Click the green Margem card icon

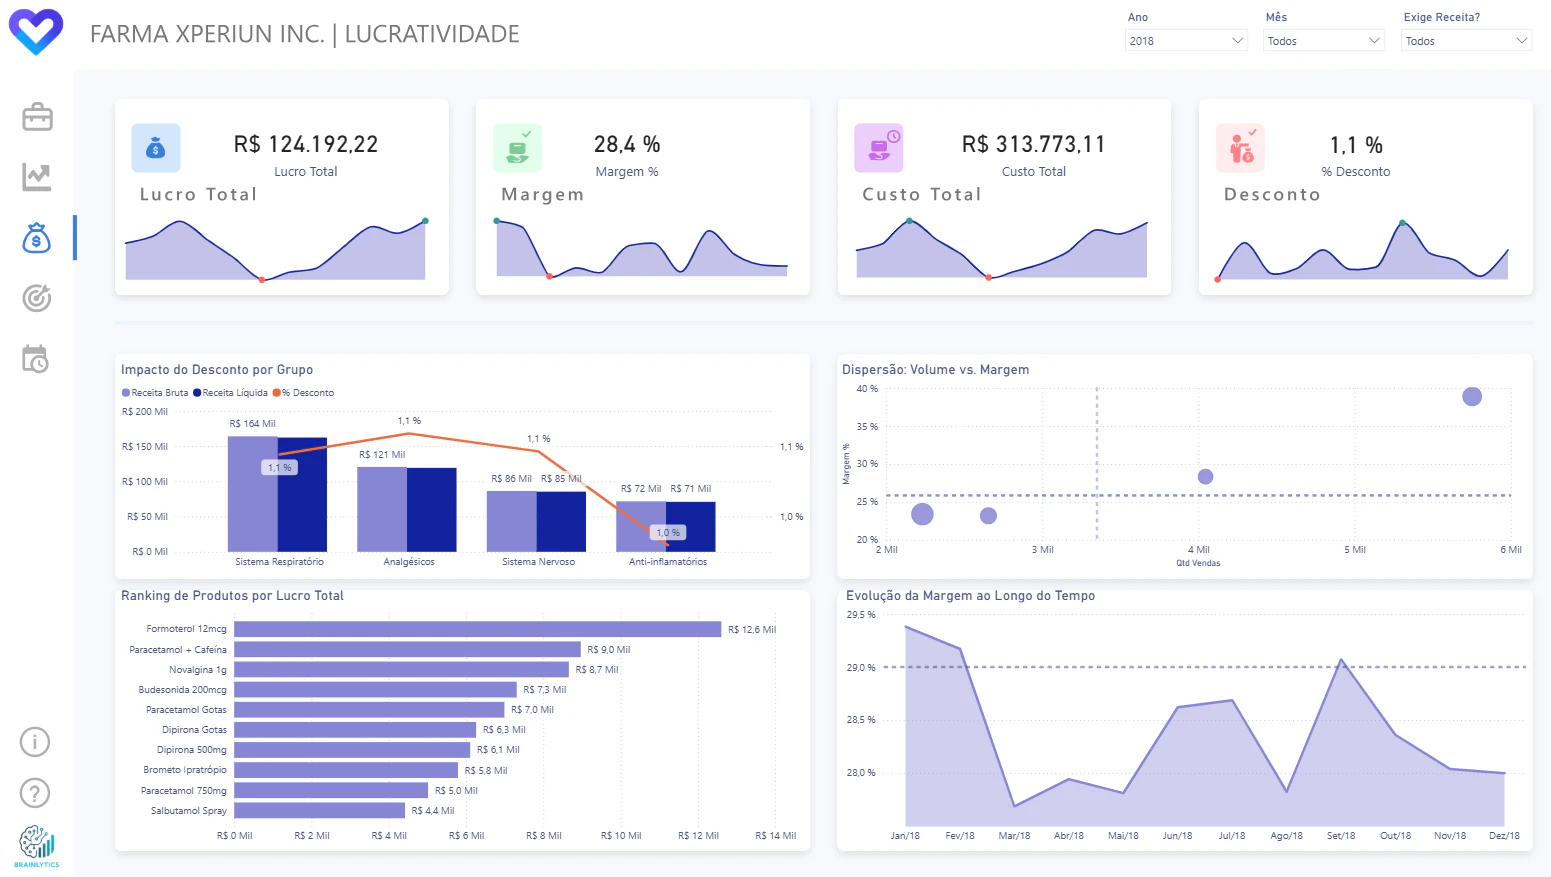[x=517, y=148]
